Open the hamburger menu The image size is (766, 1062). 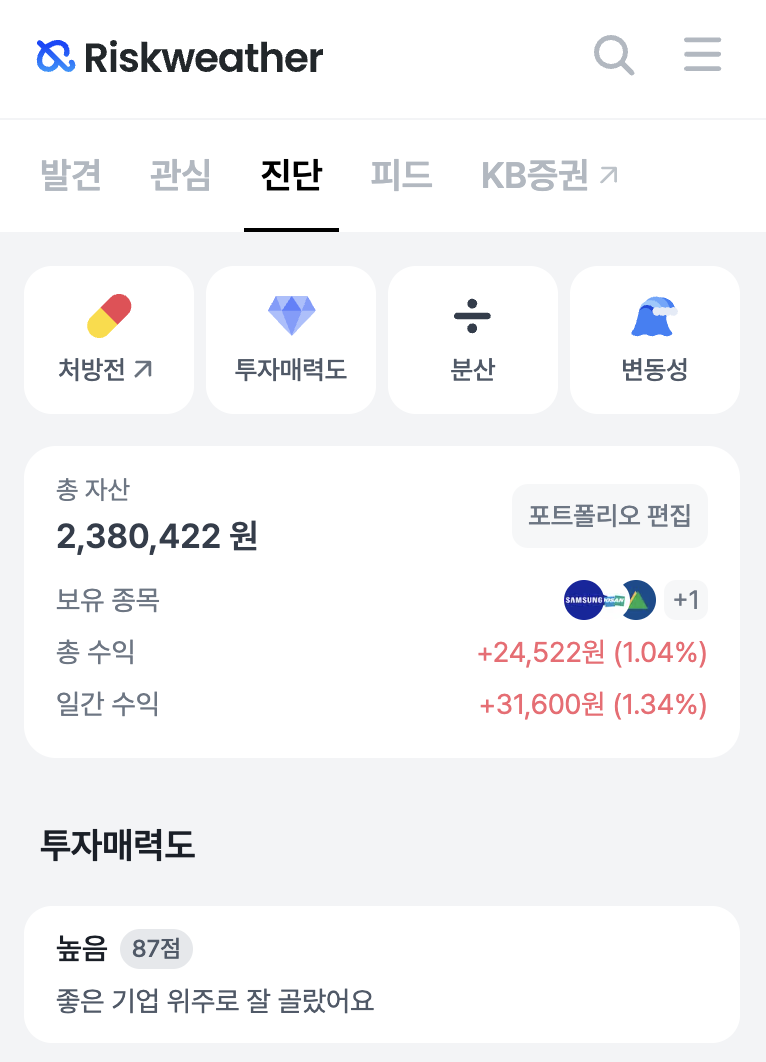tap(702, 55)
